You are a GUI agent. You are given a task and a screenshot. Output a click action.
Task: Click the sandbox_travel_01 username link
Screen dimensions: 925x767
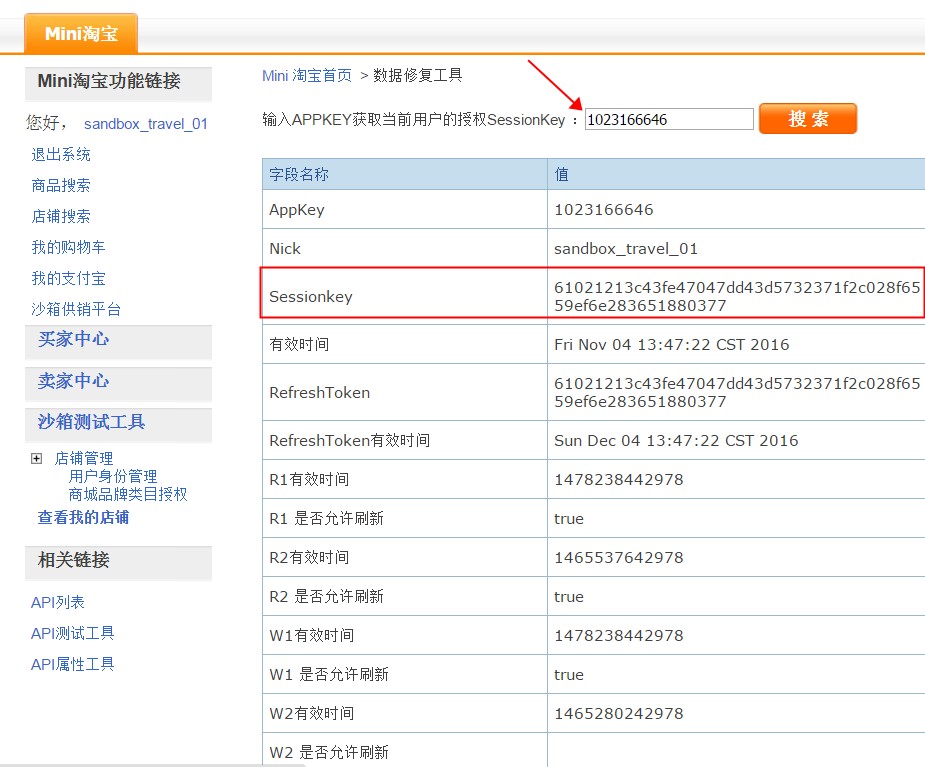point(146,124)
